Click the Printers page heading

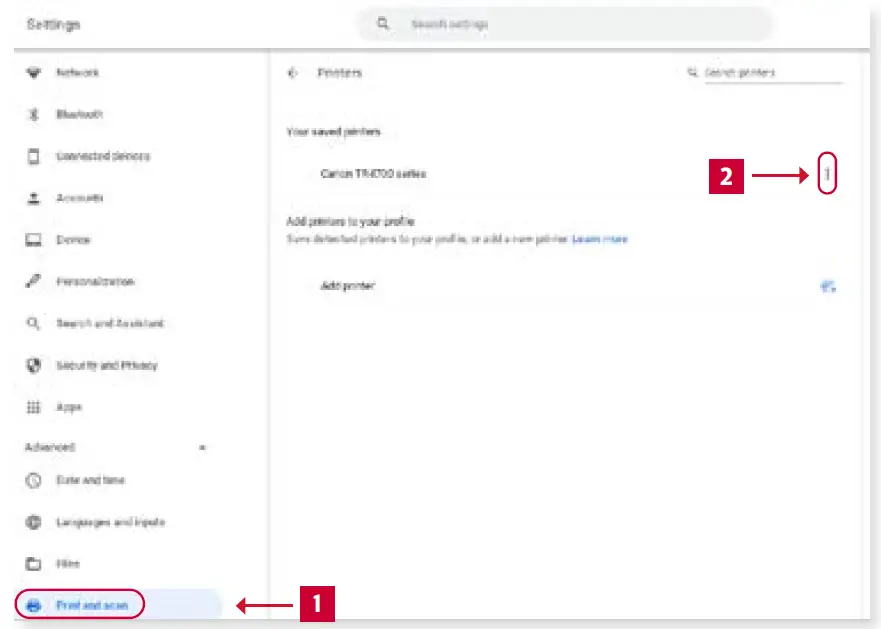tap(340, 73)
